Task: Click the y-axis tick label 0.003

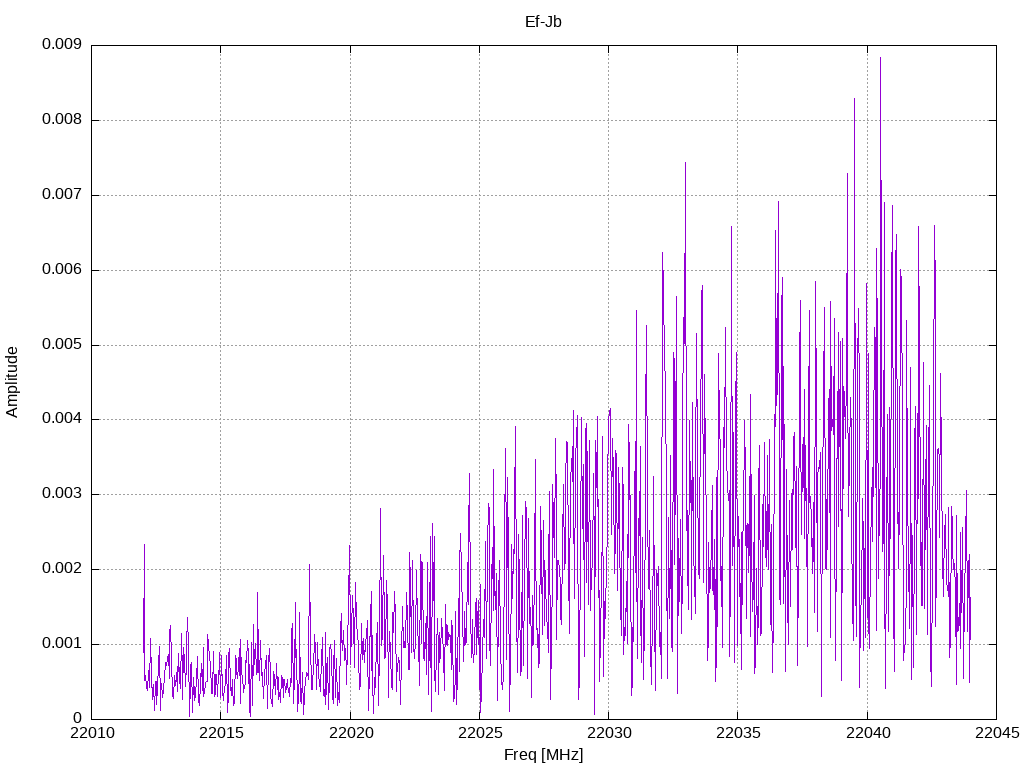Action: (x=61, y=494)
